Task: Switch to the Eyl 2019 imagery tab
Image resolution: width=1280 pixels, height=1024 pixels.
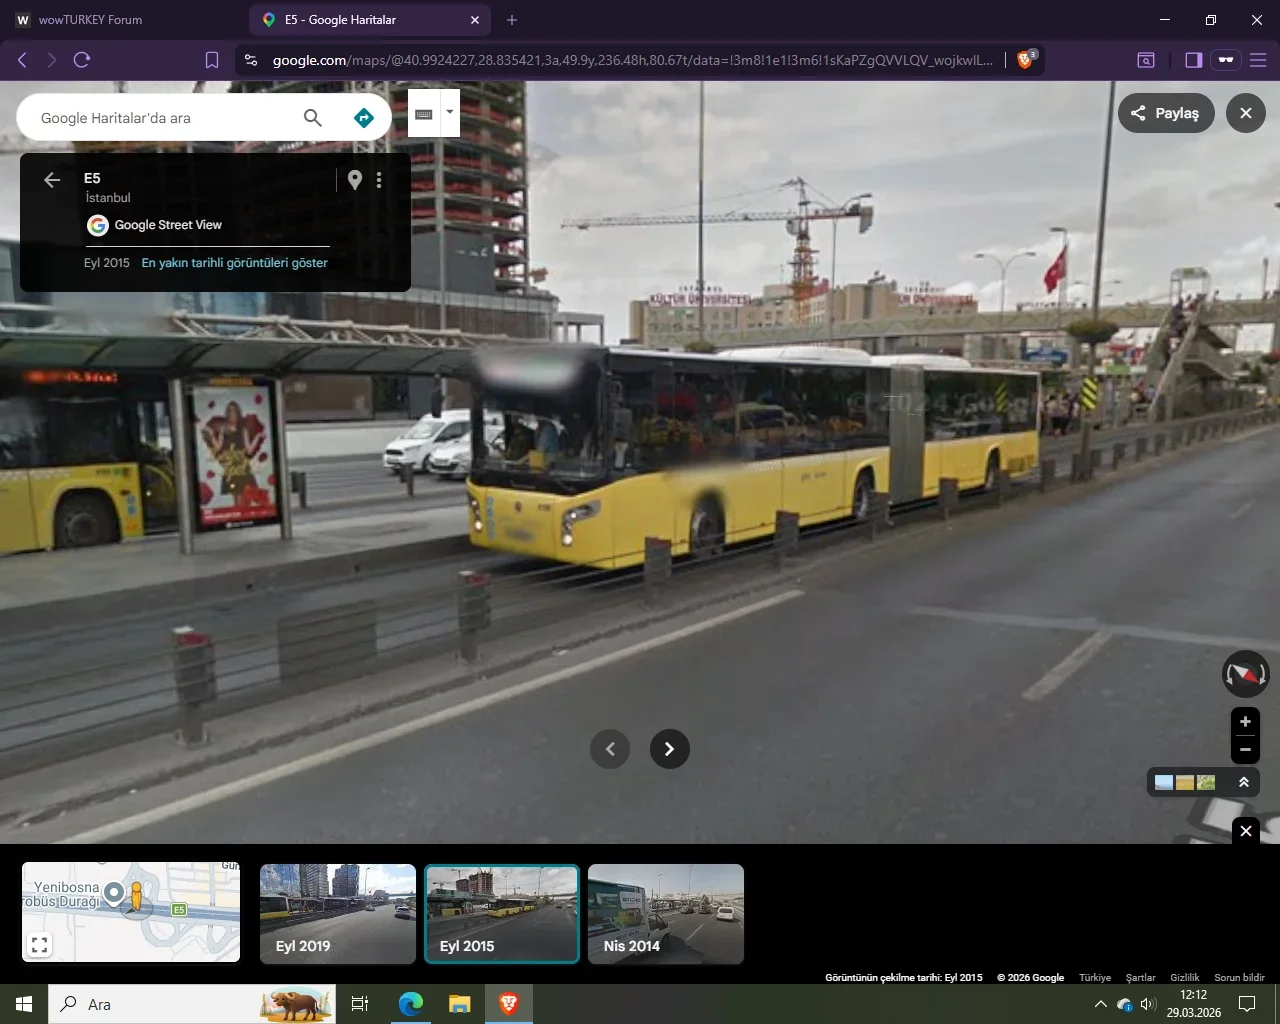Action: click(x=338, y=913)
